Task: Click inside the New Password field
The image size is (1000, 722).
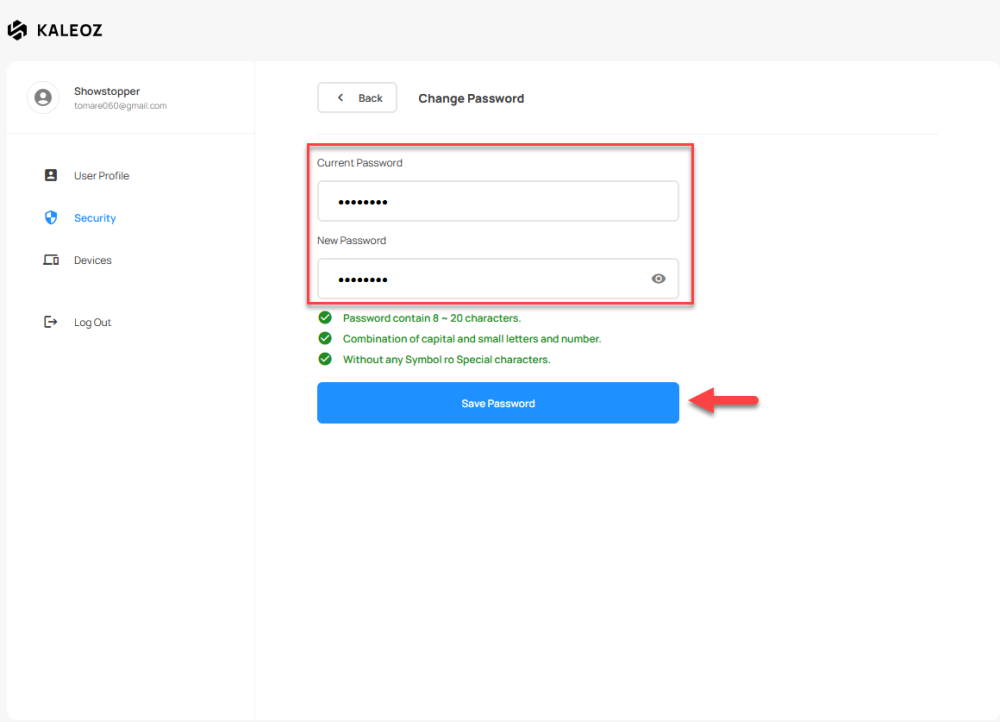Action: click(480, 279)
